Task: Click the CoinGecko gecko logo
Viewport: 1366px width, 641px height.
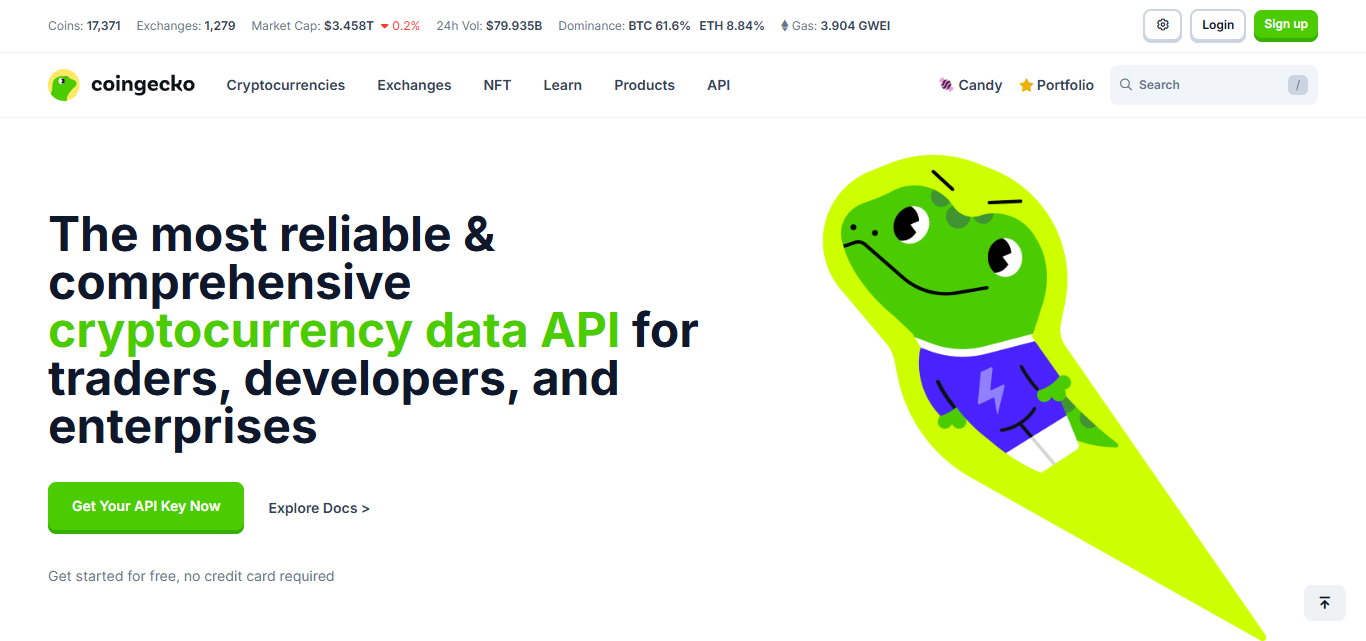Action: point(64,85)
